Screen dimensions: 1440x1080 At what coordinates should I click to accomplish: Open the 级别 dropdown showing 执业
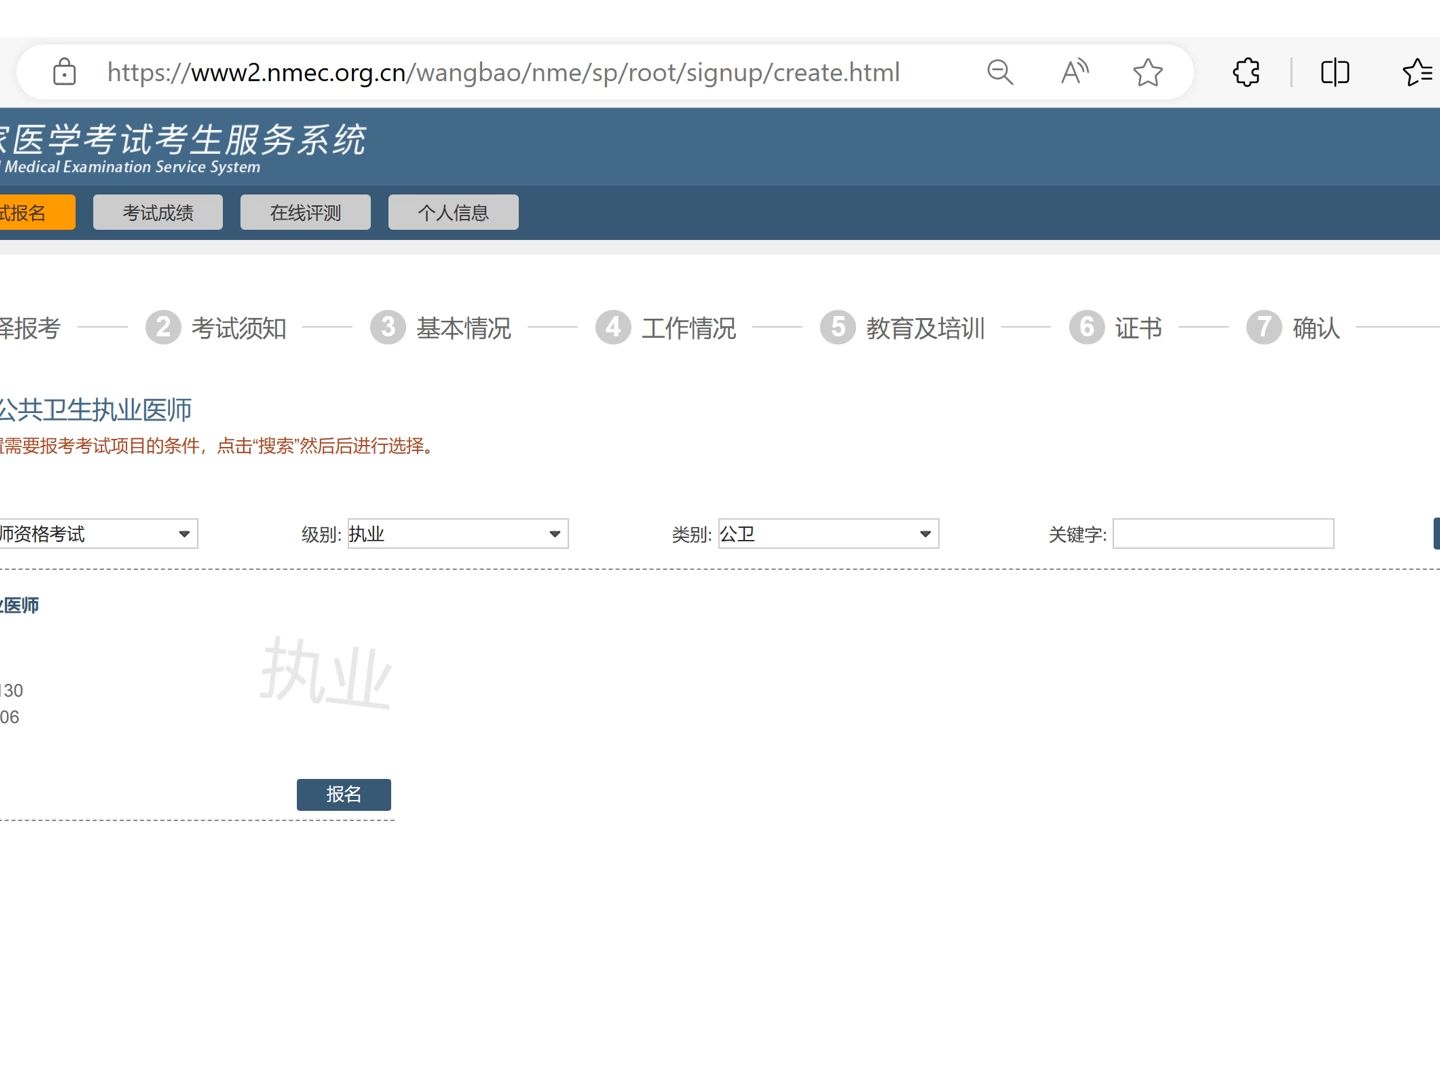point(458,534)
